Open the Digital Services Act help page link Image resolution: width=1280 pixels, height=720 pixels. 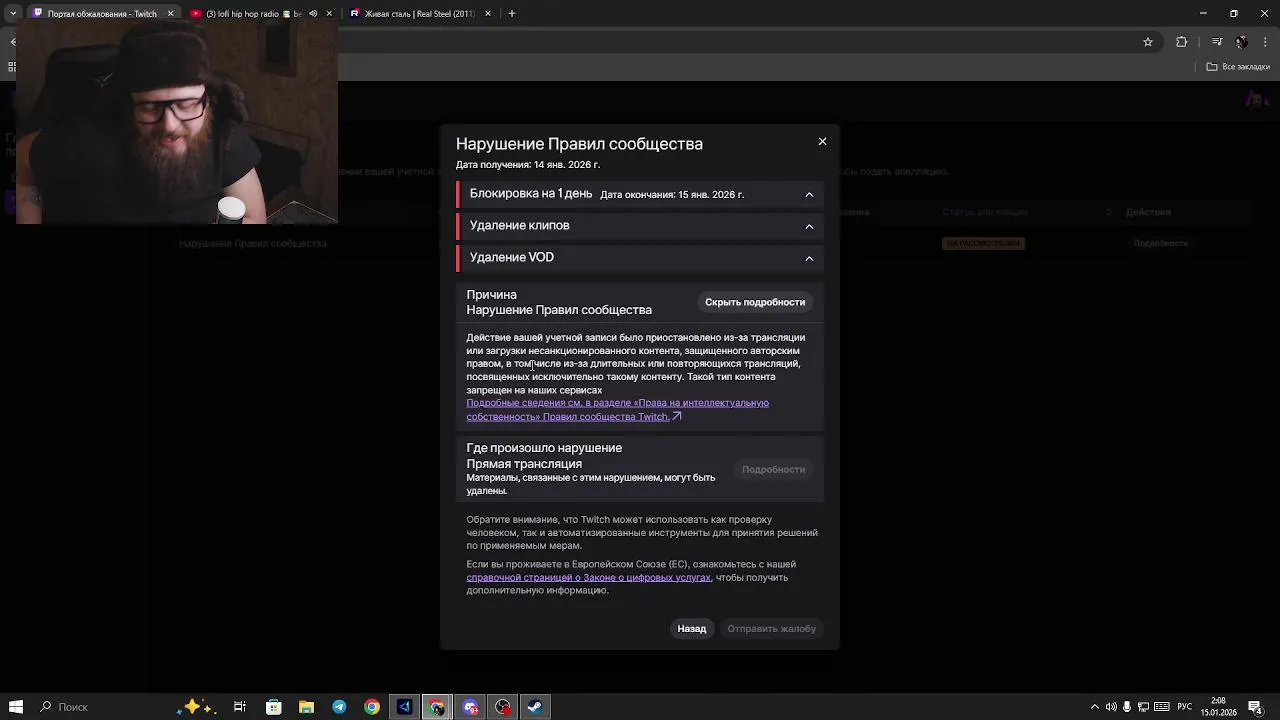[x=588, y=577]
